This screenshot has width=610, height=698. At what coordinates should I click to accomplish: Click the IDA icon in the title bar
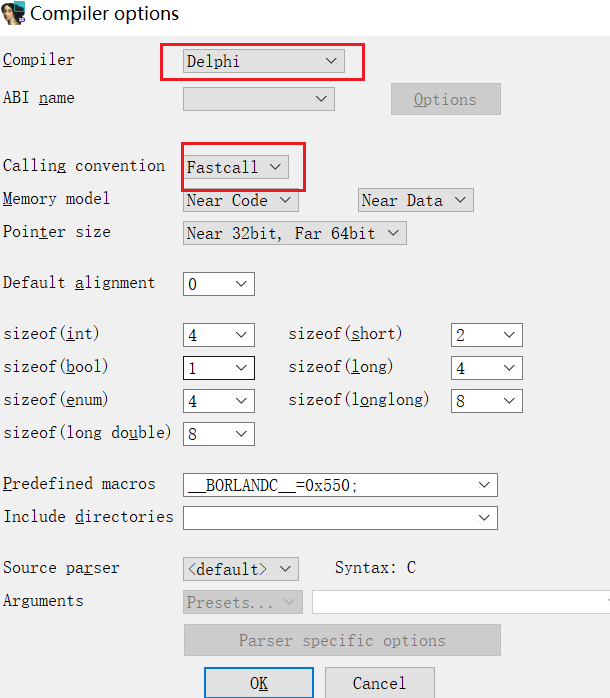tap(14, 14)
